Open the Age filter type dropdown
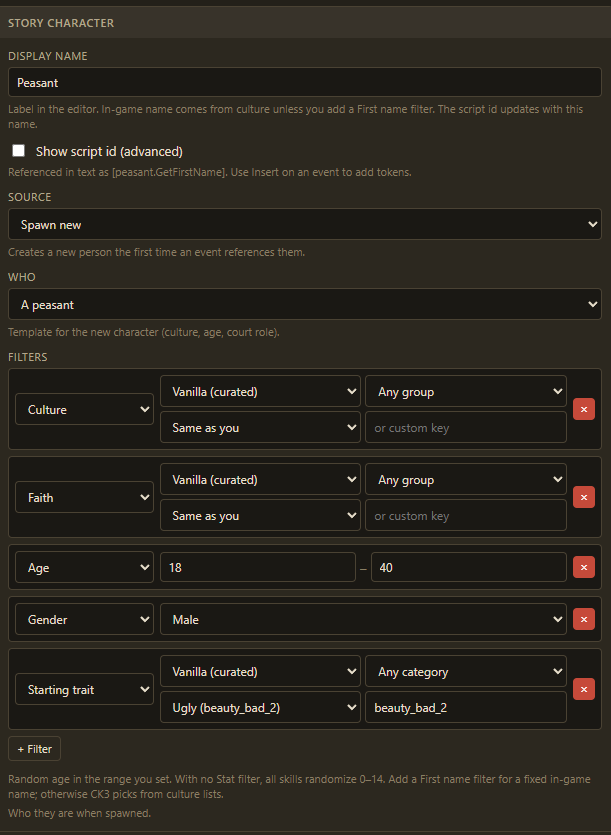 pos(85,567)
